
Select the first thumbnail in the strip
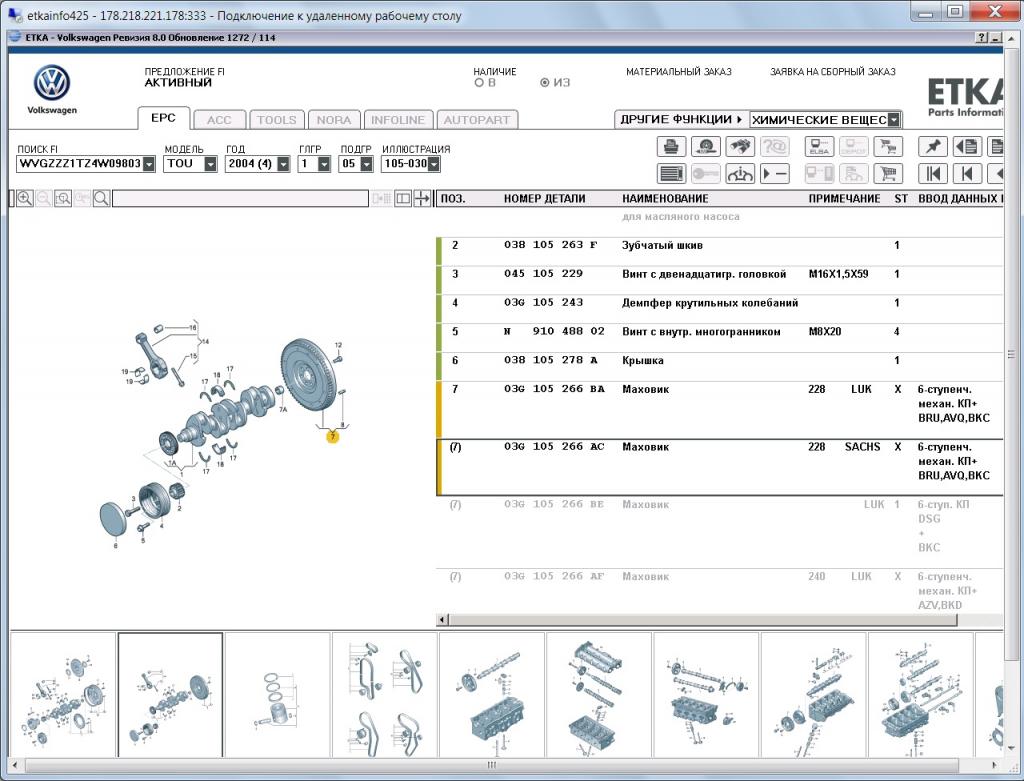[63, 695]
